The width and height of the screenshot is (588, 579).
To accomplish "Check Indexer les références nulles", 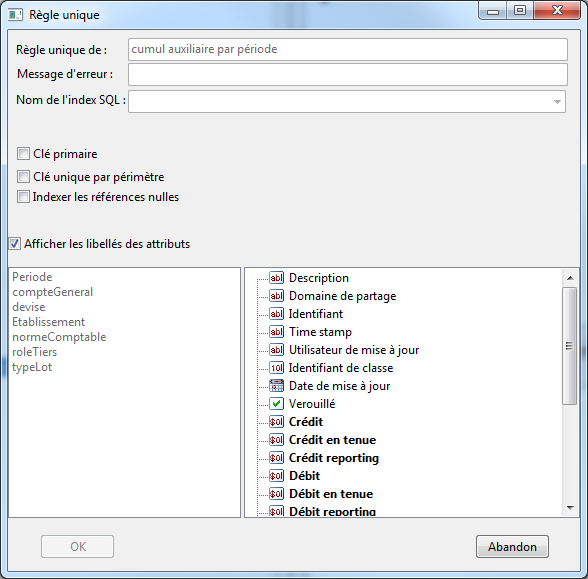I will [23, 197].
